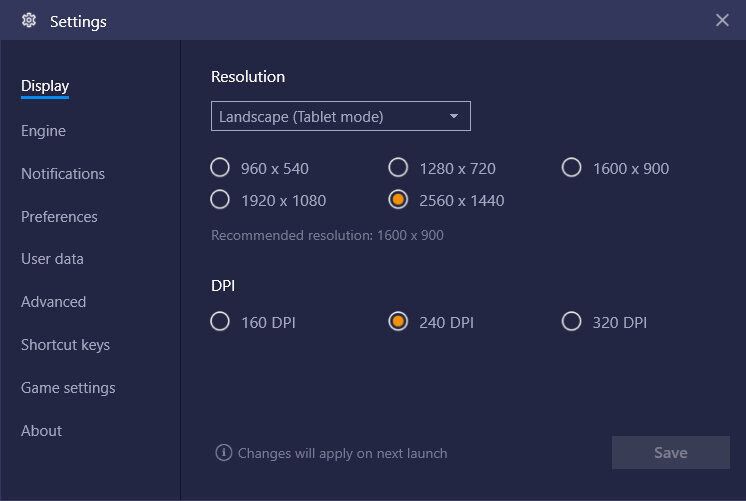Click the Landscape dropdown arrow

[454, 116]
